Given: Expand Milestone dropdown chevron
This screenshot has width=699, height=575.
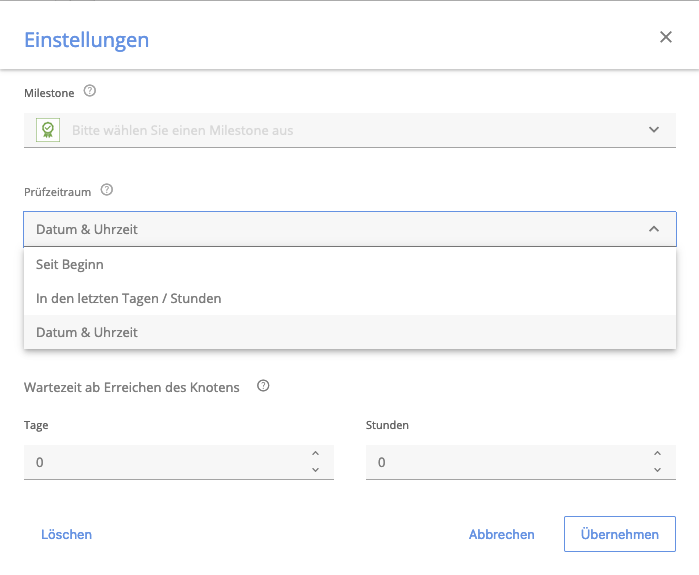Looking at the screenshot, I should tap(654, 130).
